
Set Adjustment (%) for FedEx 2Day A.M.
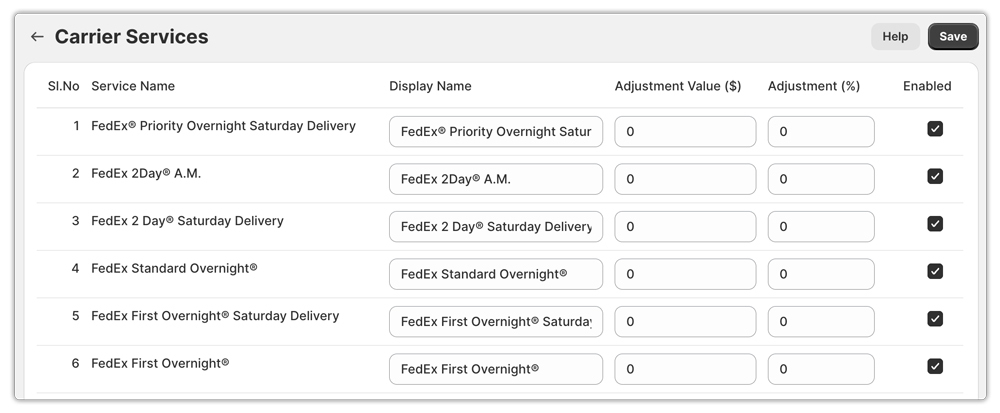(x=821, y=179)
